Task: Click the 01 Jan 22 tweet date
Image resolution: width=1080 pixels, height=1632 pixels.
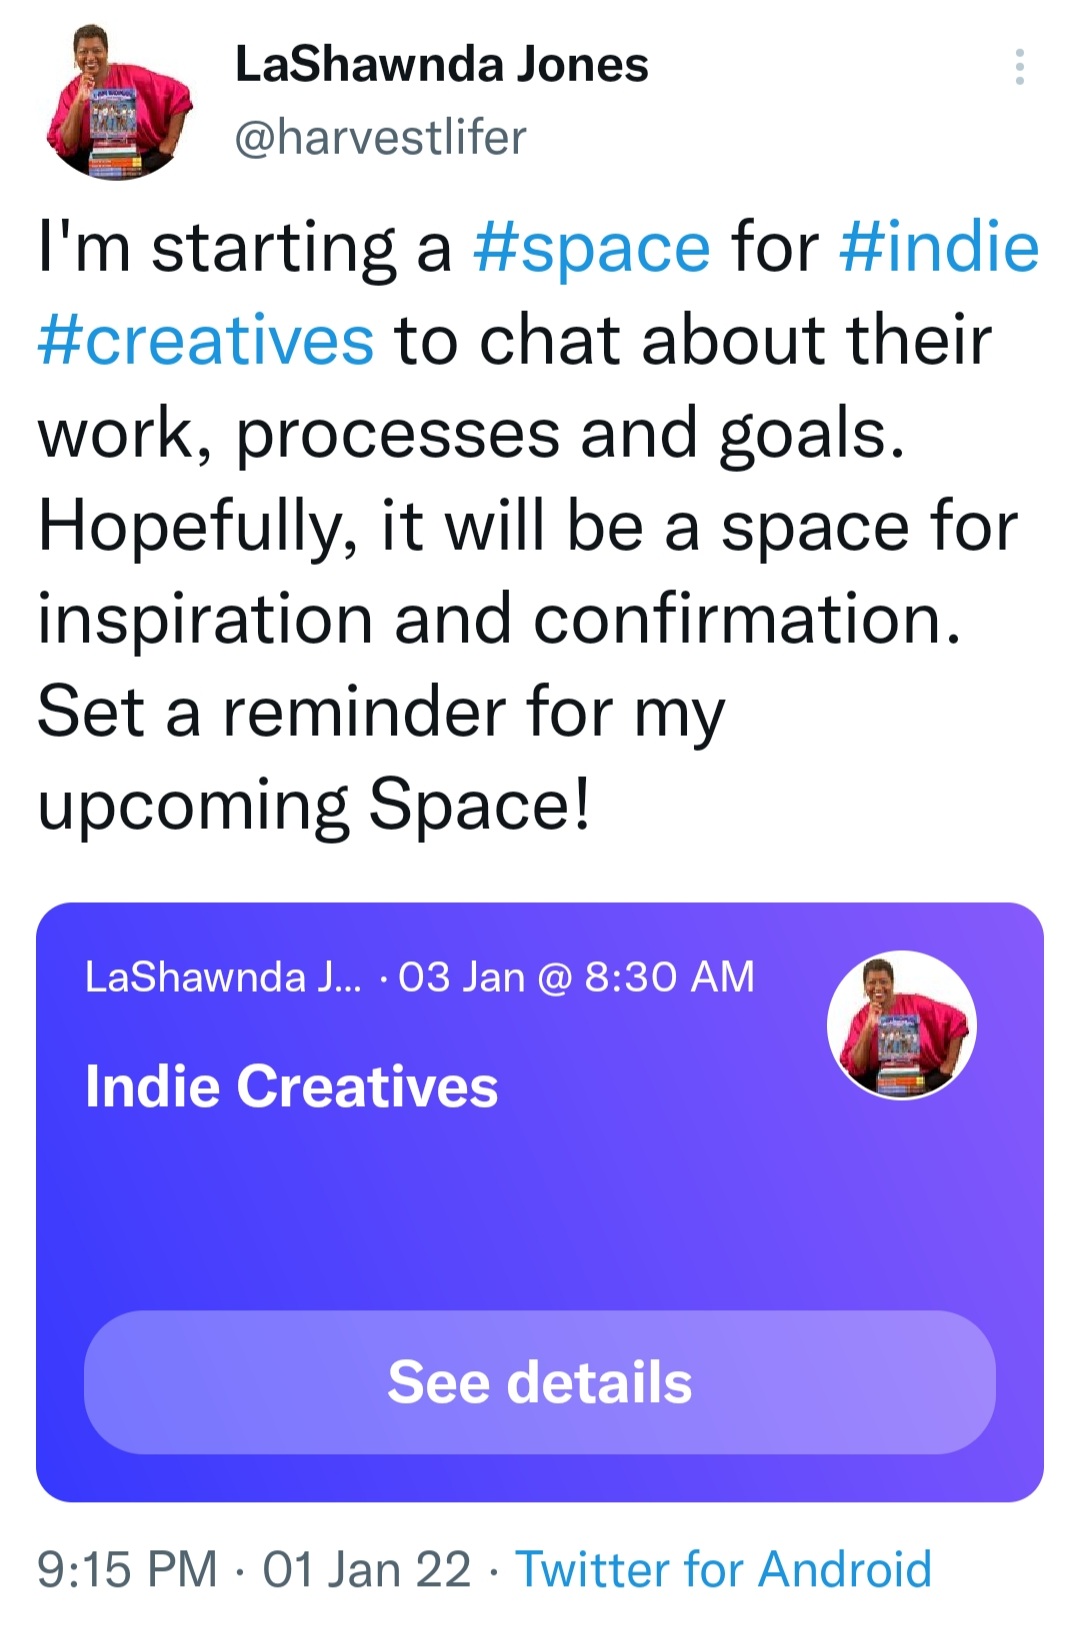Action: click(x=366, y=1569)
